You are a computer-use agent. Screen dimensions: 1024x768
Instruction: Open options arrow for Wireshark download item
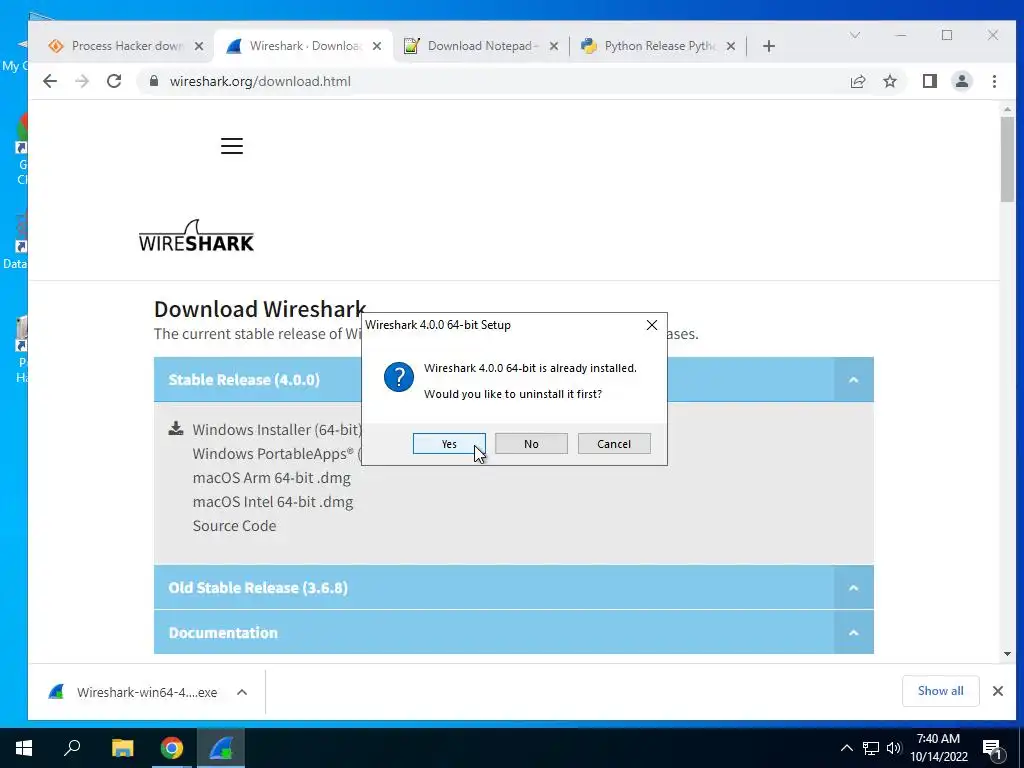(x=242, y=692)
